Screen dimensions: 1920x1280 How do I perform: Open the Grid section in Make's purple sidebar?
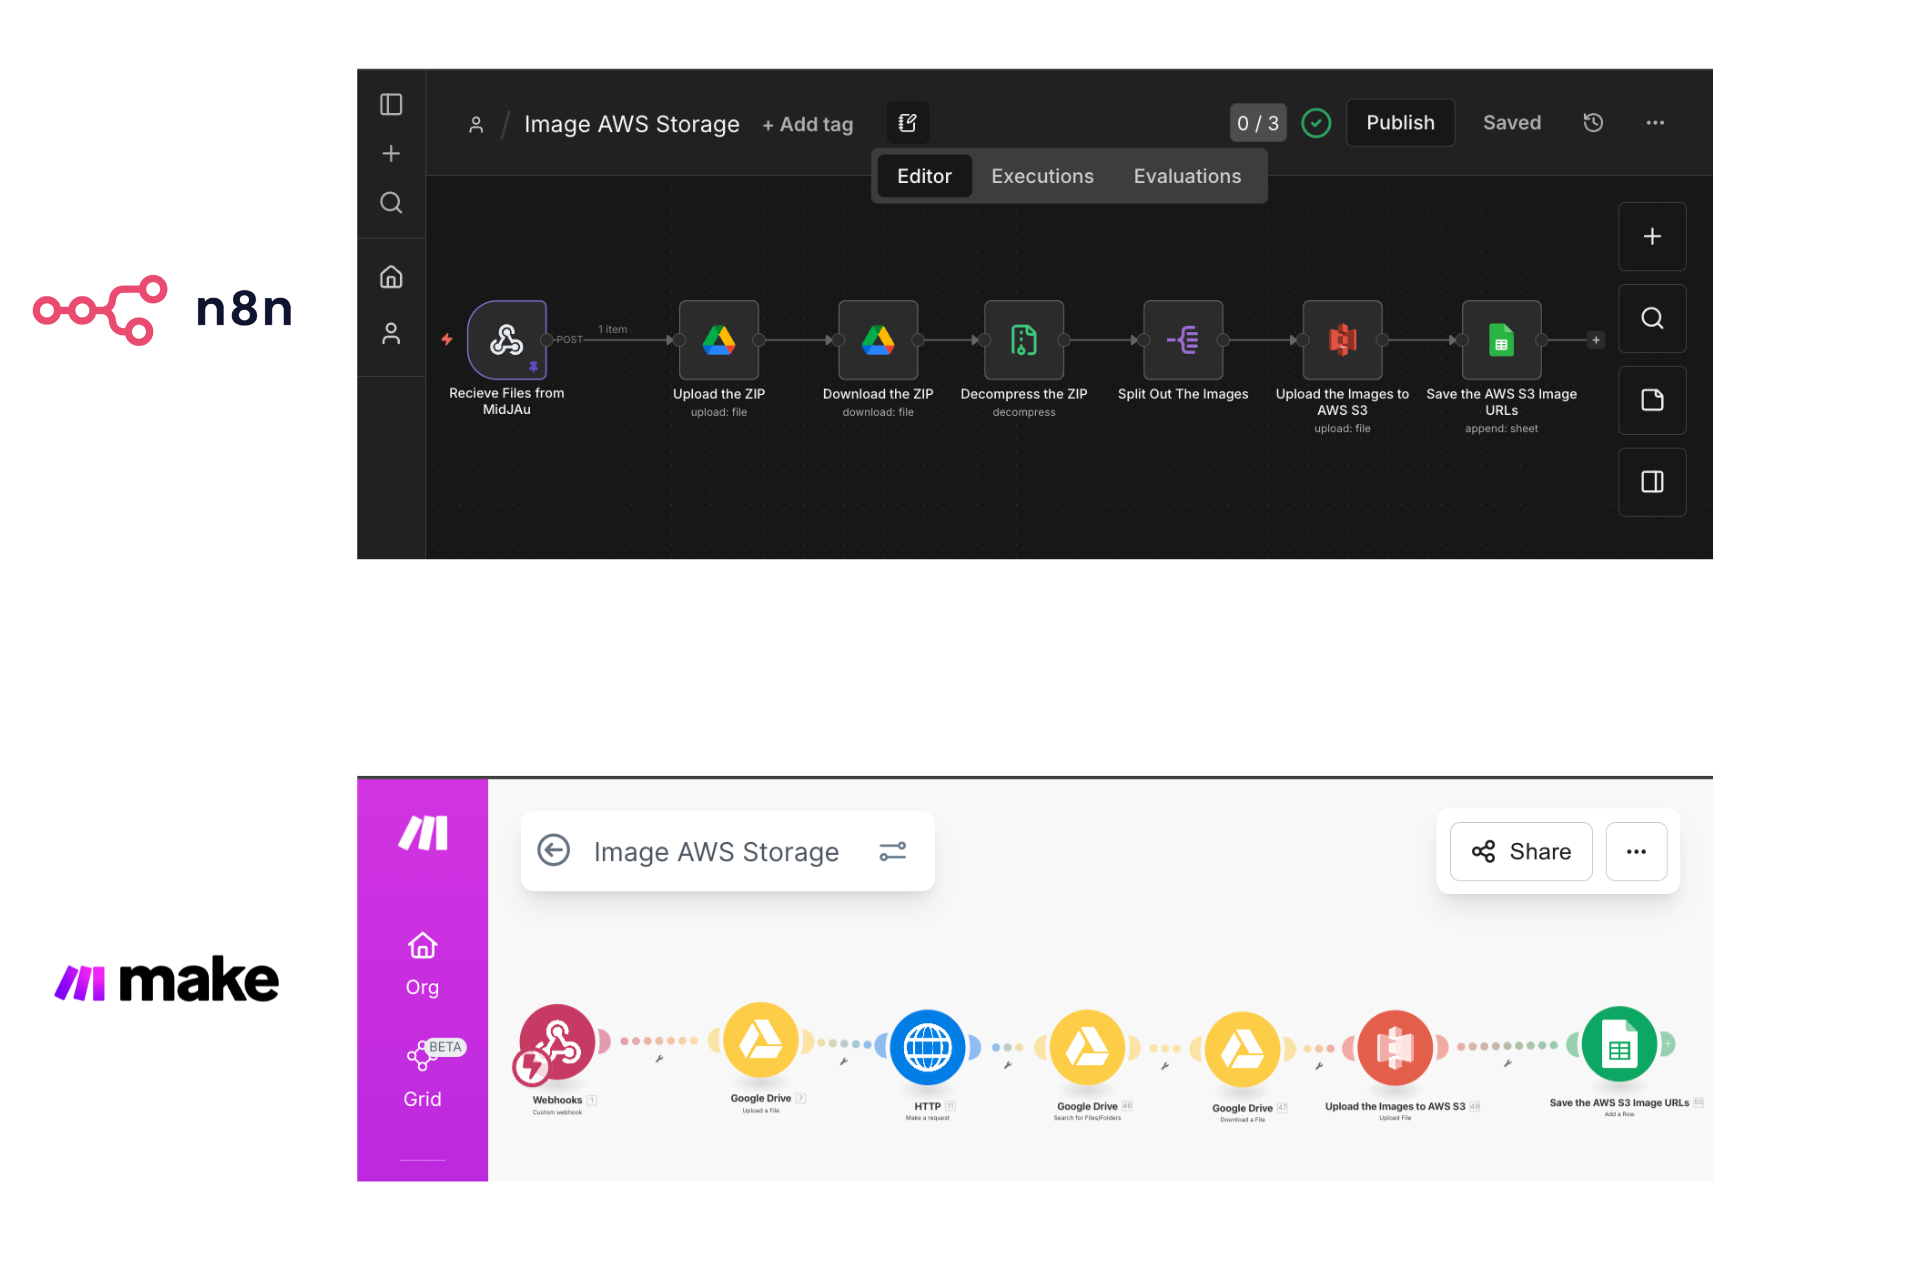(x=422, y=1075)
